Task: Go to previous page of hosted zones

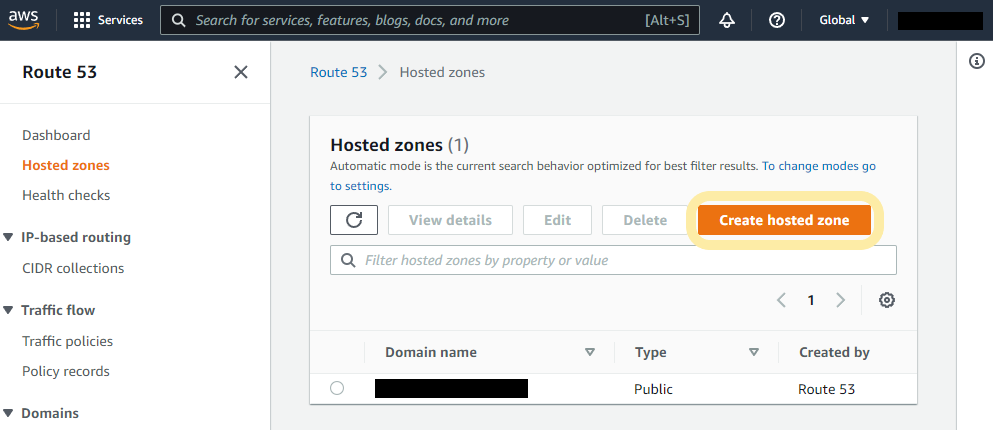Action: [781, 300]
